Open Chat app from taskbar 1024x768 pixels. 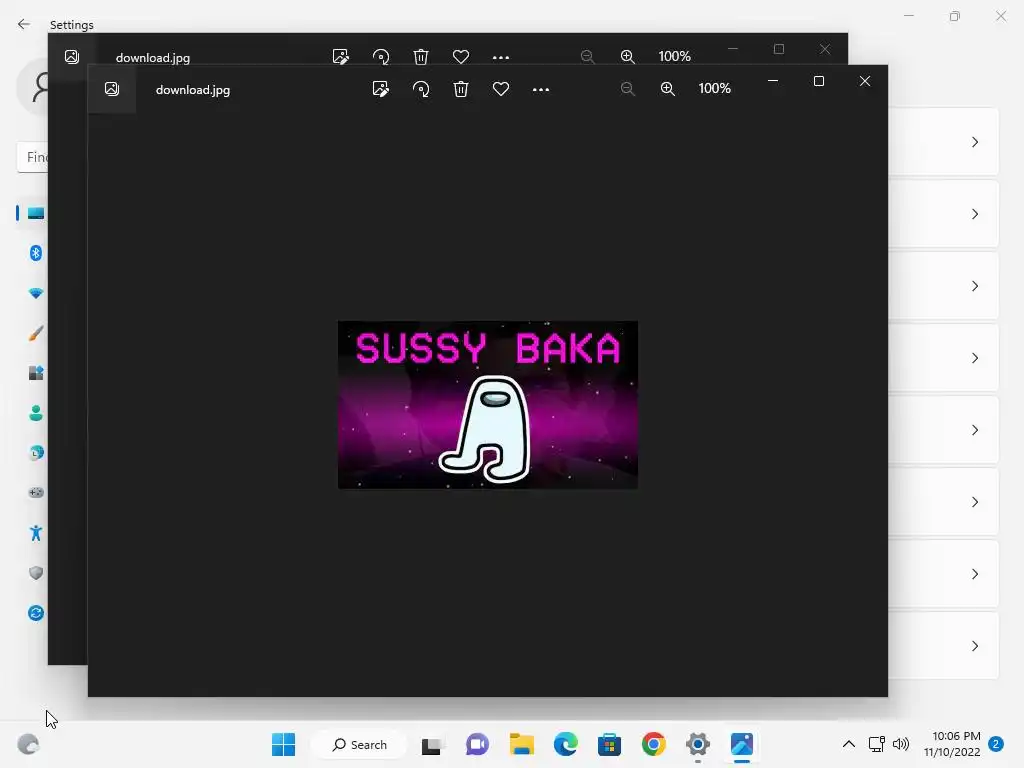point(477,744)
